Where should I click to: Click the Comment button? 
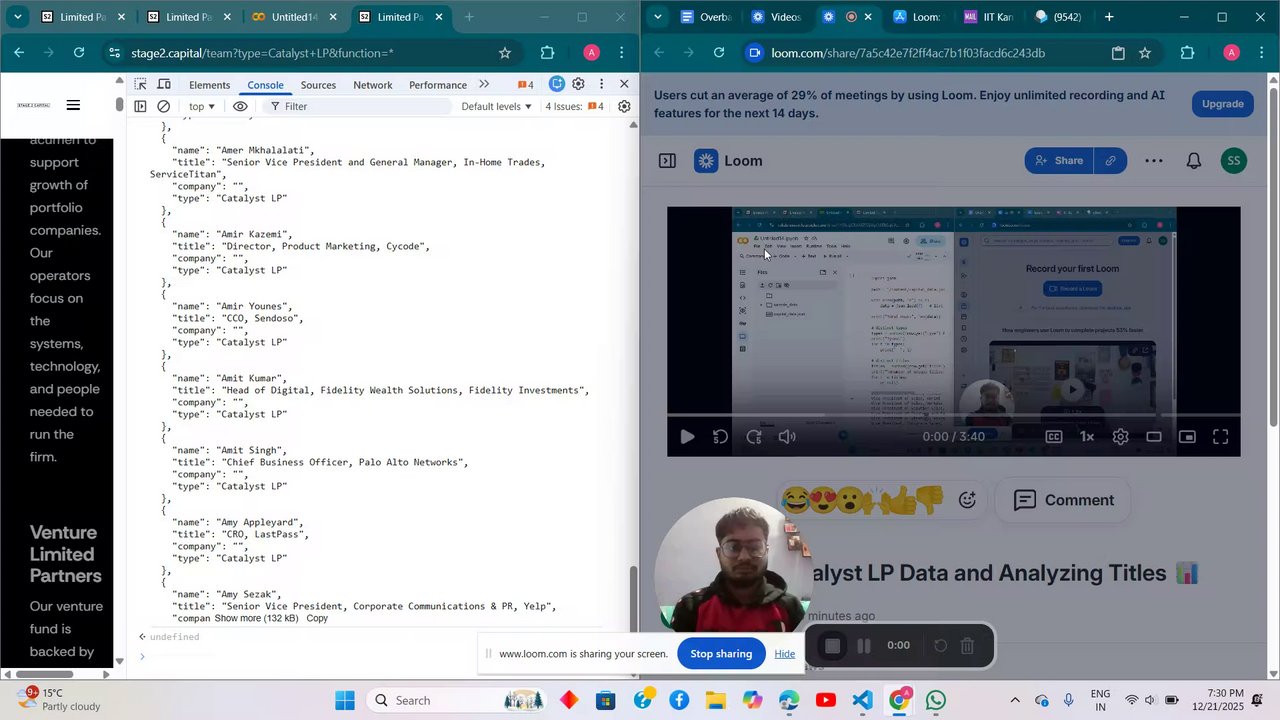(1064, 500)
